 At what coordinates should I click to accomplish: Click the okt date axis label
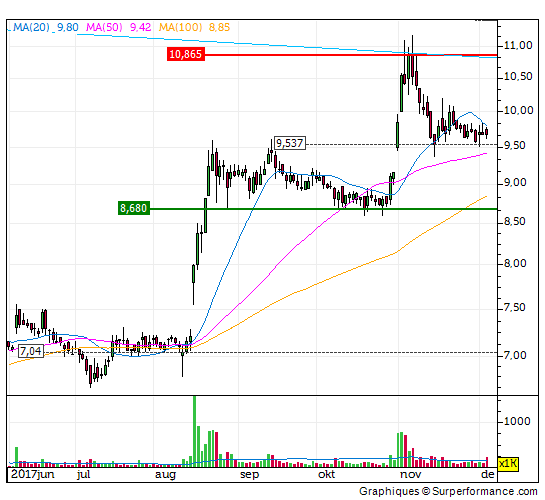pyautogui.click(x=326, y=475)
